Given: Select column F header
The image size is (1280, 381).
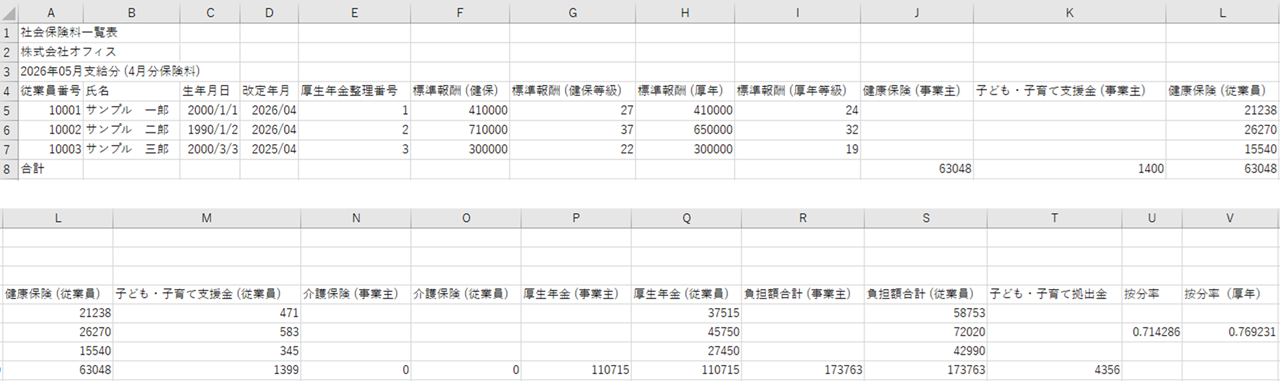Looking at the screenshot, I should [459, 12].
